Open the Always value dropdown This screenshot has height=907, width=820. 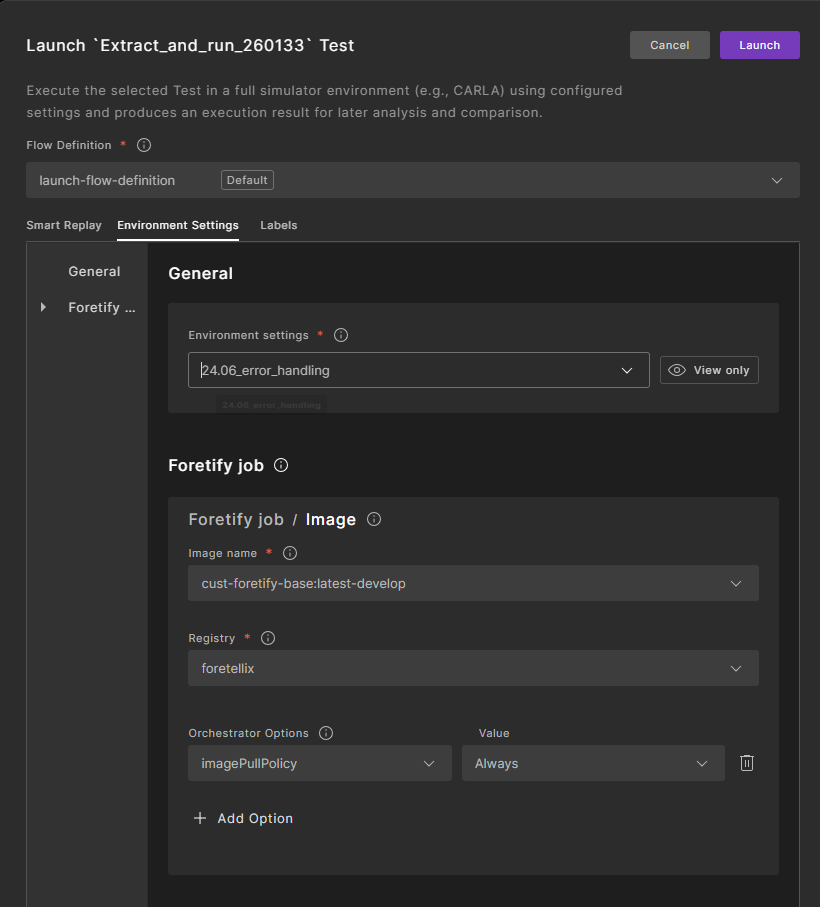pyautogui.click(x=592, y=763)
